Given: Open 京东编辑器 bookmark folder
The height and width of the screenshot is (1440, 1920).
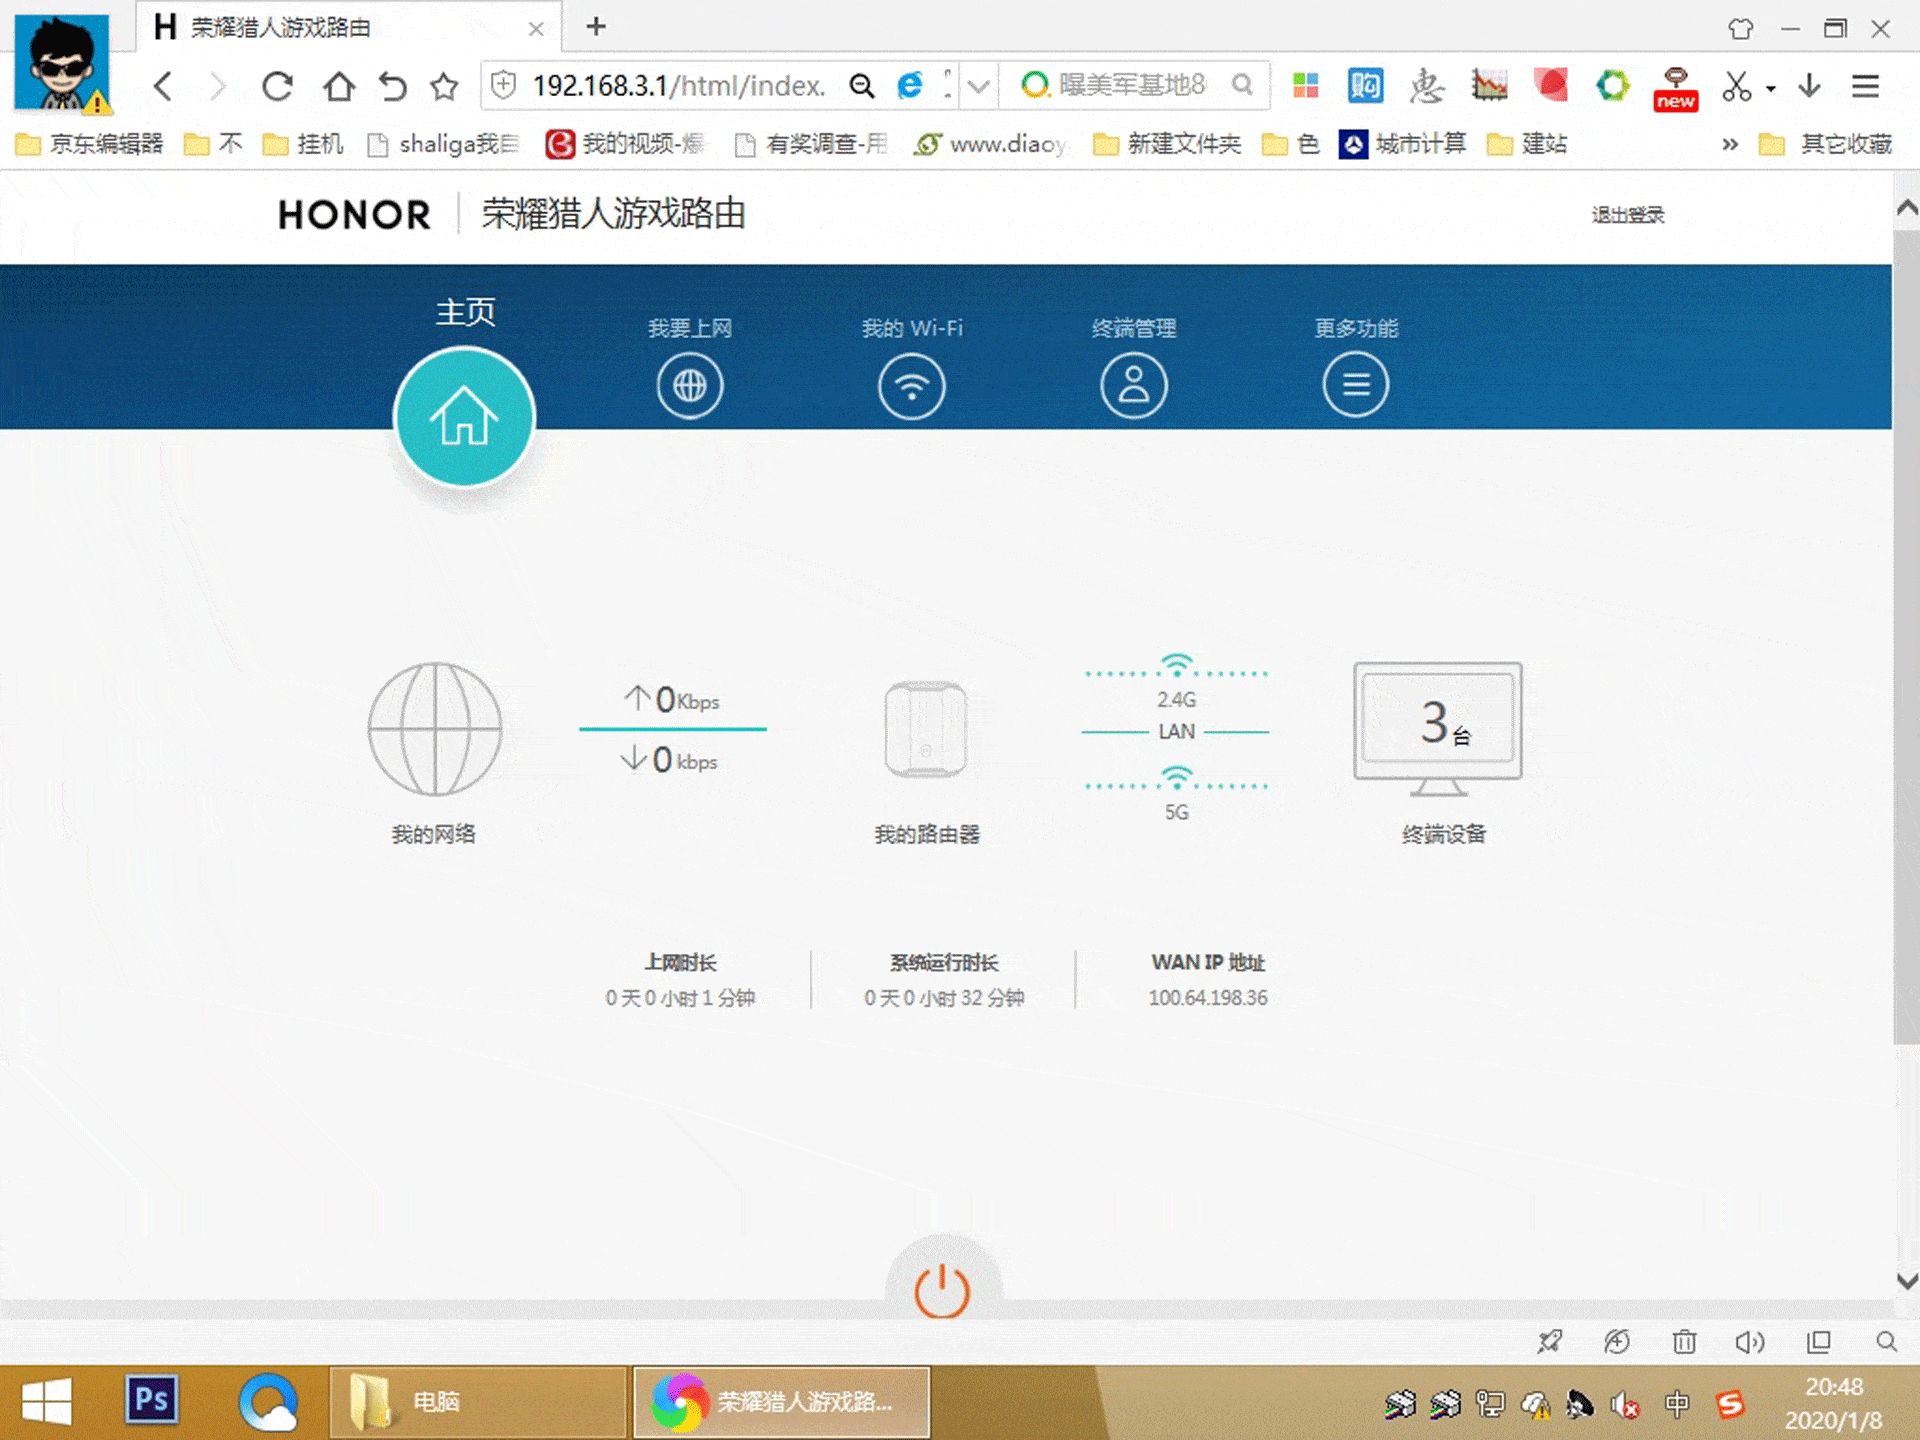Looking at the screenshot, I should click(x=90, y=144).
